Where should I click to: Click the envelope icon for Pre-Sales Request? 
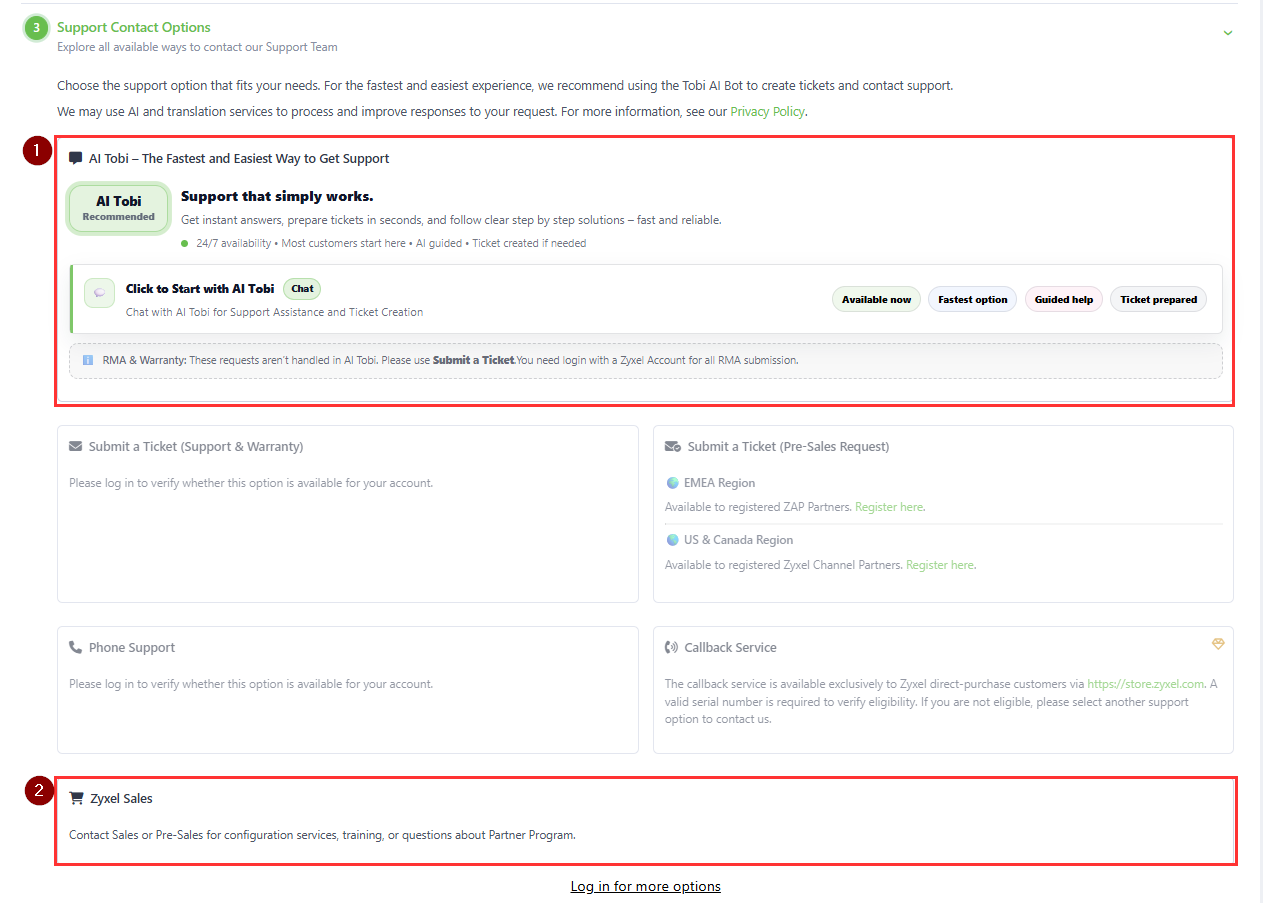click(x=673, y=447)
